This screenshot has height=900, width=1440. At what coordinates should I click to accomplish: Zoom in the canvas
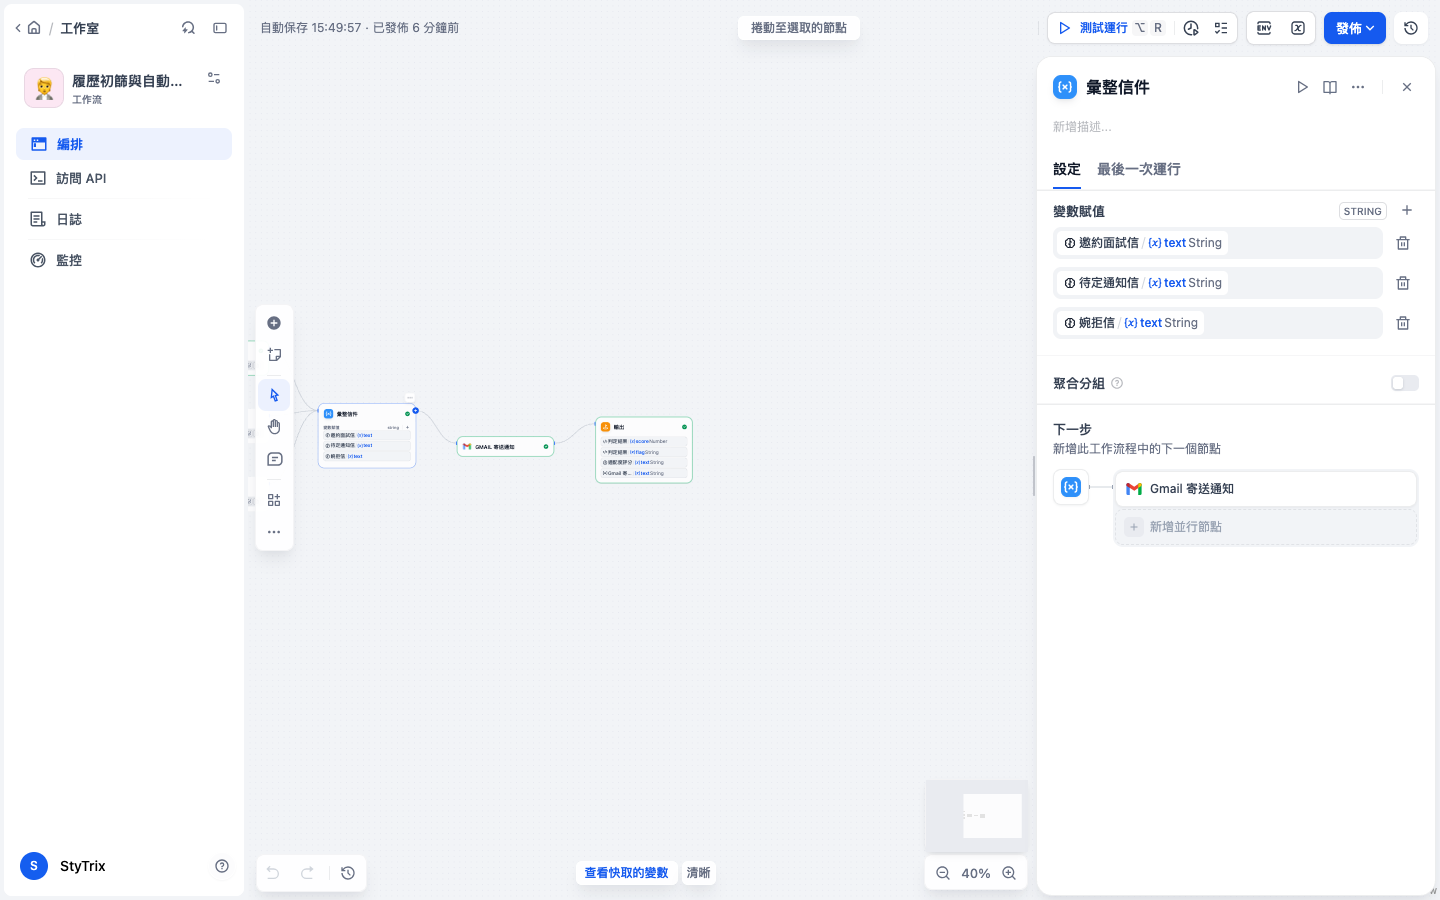tap(1009, 873)
